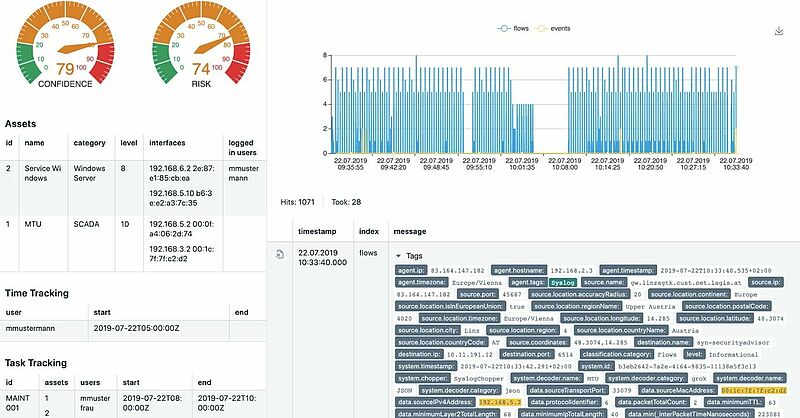Image resolution: width=800 pixels, height=418 pixels.
Task: Click the 192.168.5.10 interface entry
Action: click(x=181, y=198)
